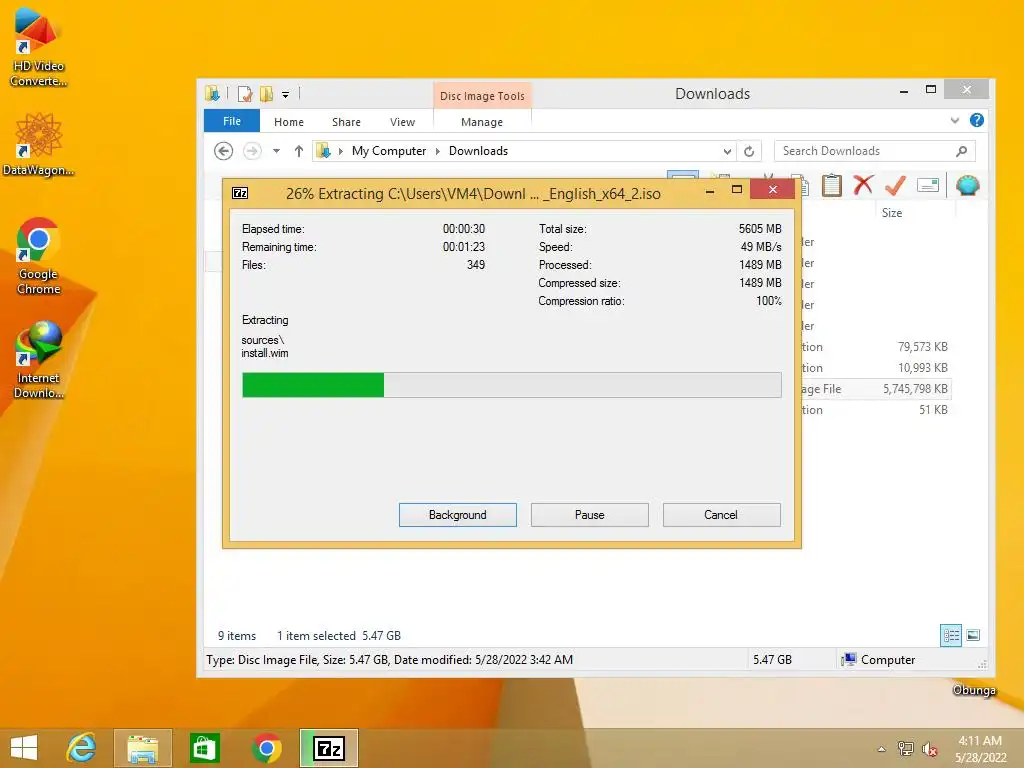
Task: Open Chrome from the taskbar
Action: (266, 748)
